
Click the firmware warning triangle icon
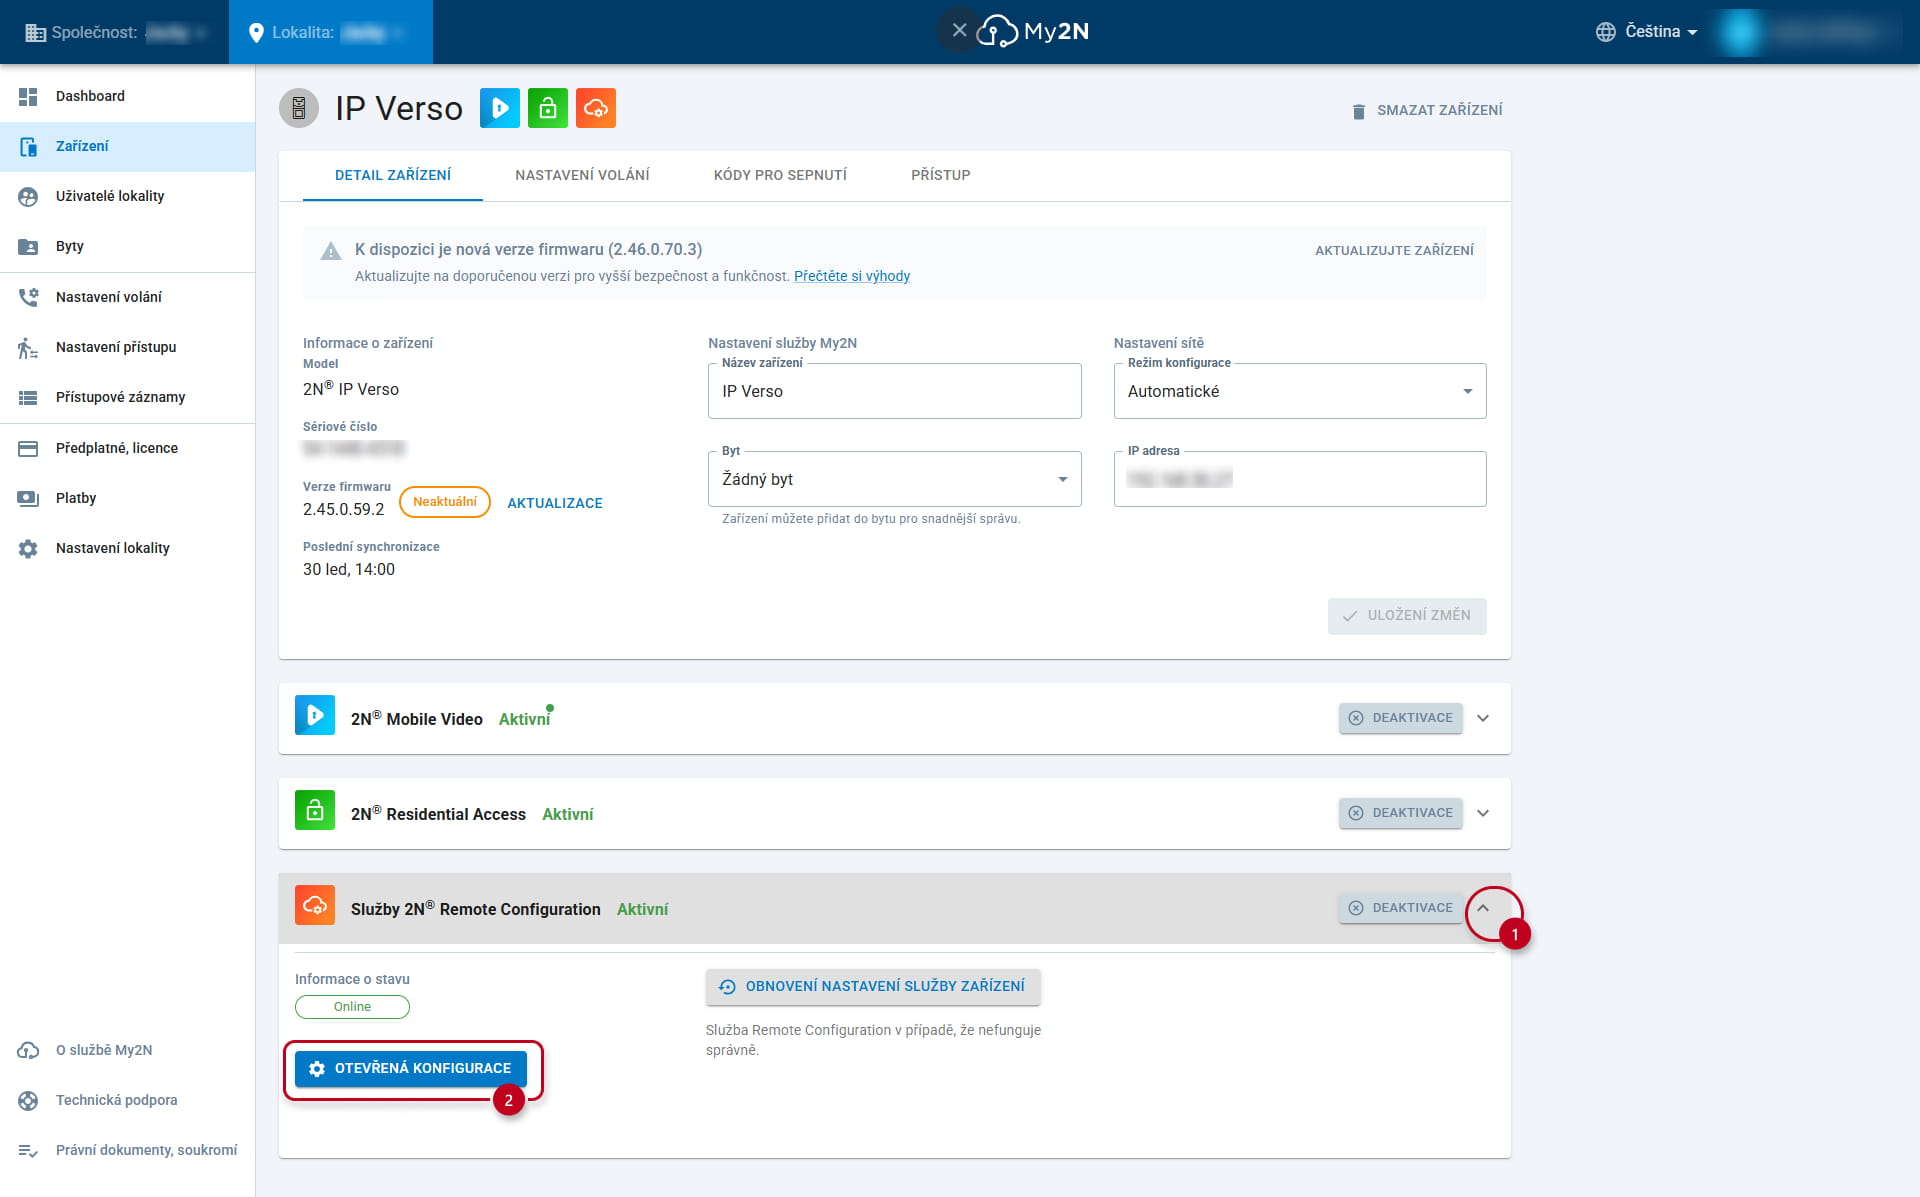point(331,251)
